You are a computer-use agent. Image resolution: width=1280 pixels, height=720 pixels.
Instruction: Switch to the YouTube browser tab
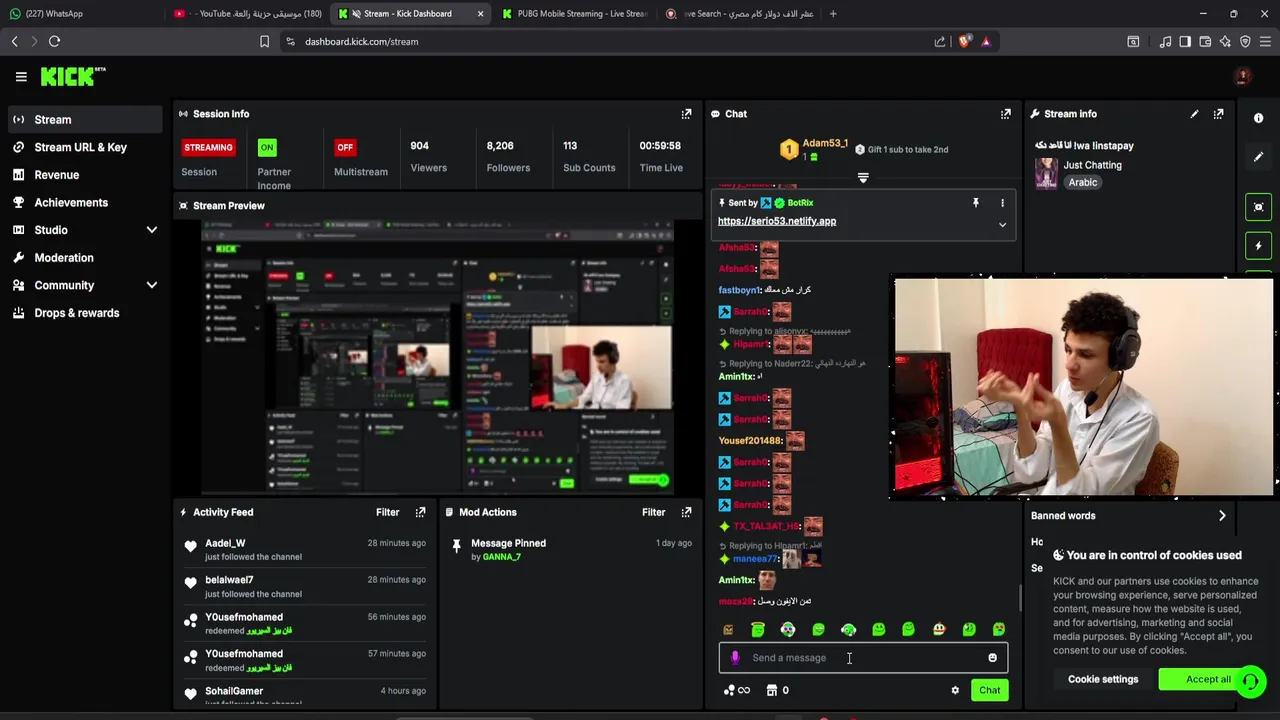click(248, 14)
